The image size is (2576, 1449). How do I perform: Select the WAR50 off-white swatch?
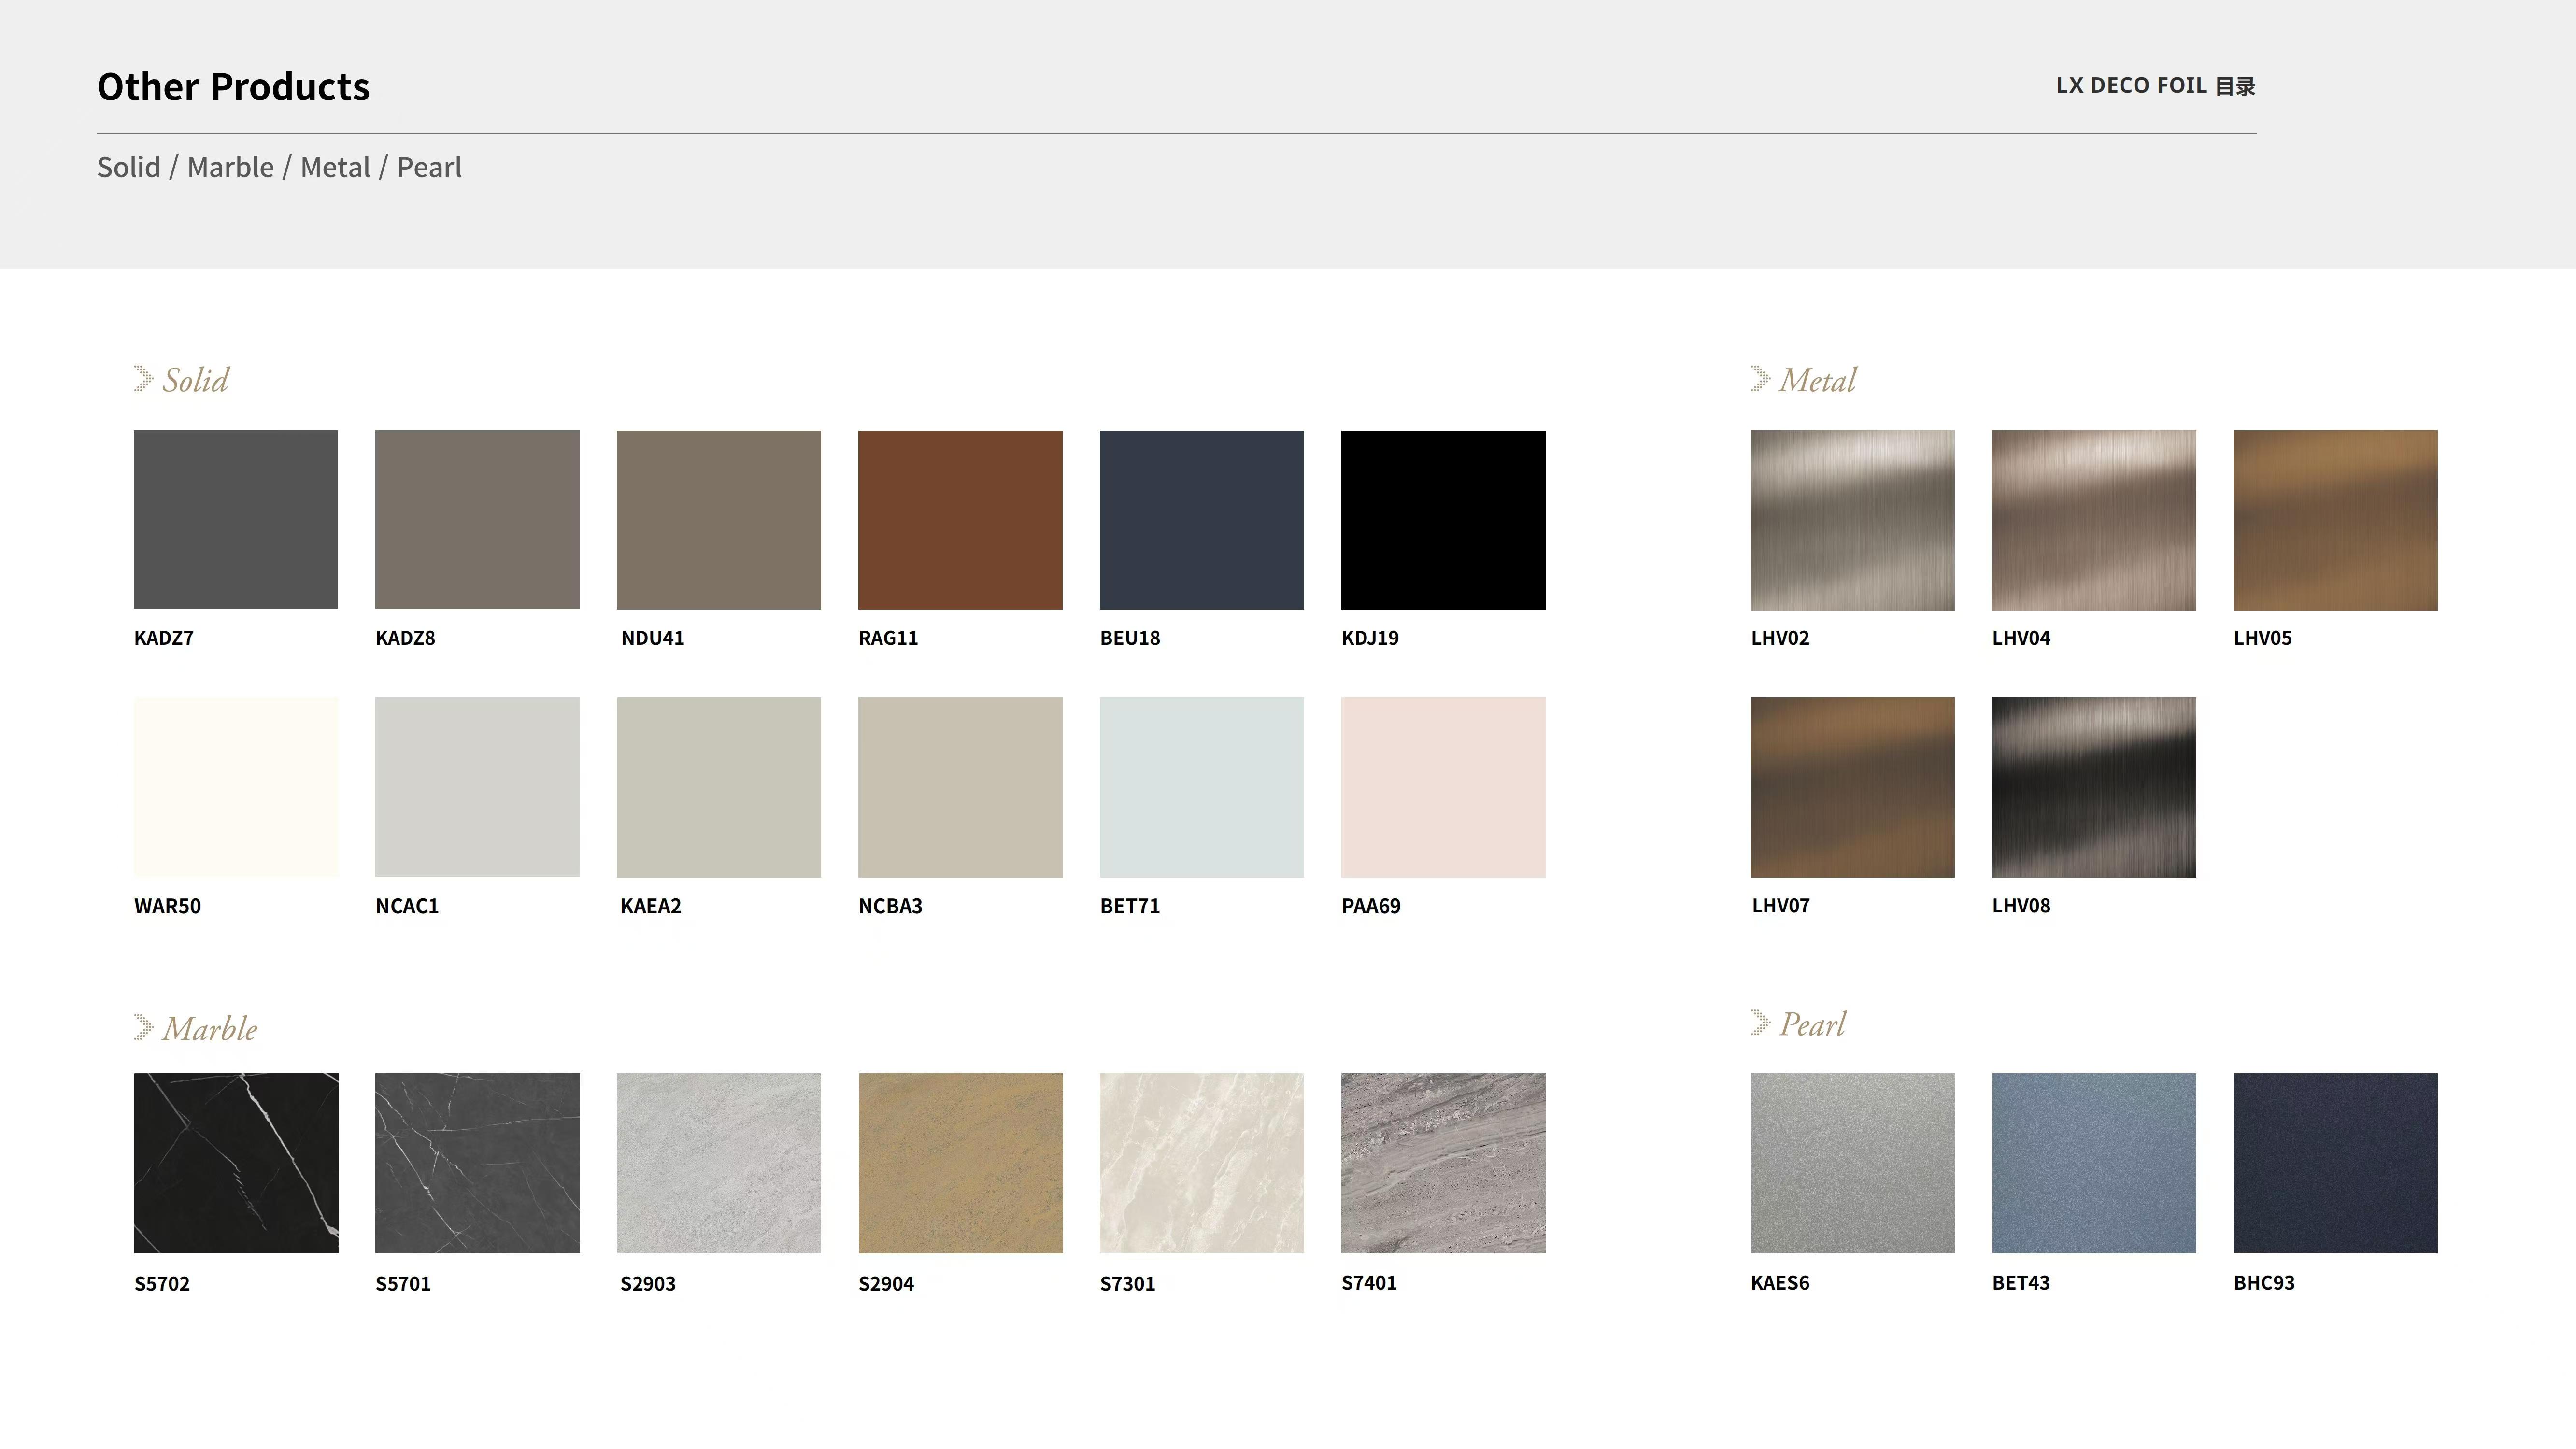236,787
